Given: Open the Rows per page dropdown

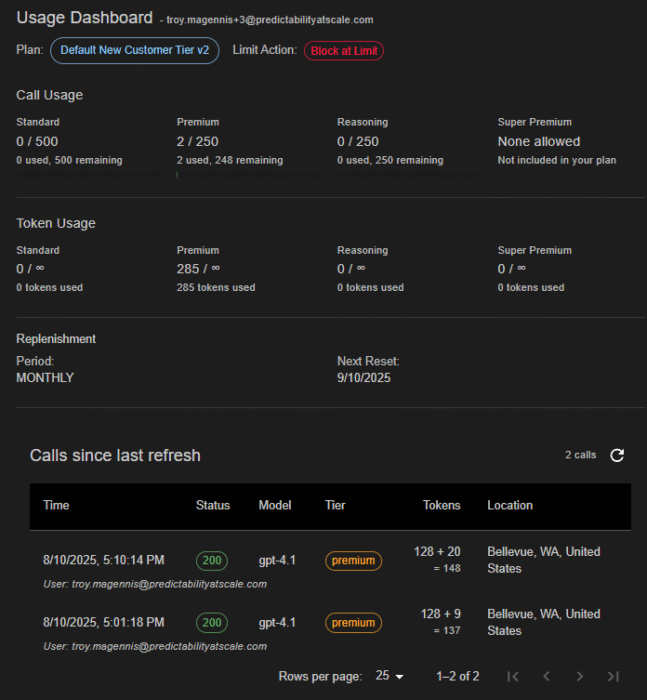Looking at the screenshot, I should [389, 676].
